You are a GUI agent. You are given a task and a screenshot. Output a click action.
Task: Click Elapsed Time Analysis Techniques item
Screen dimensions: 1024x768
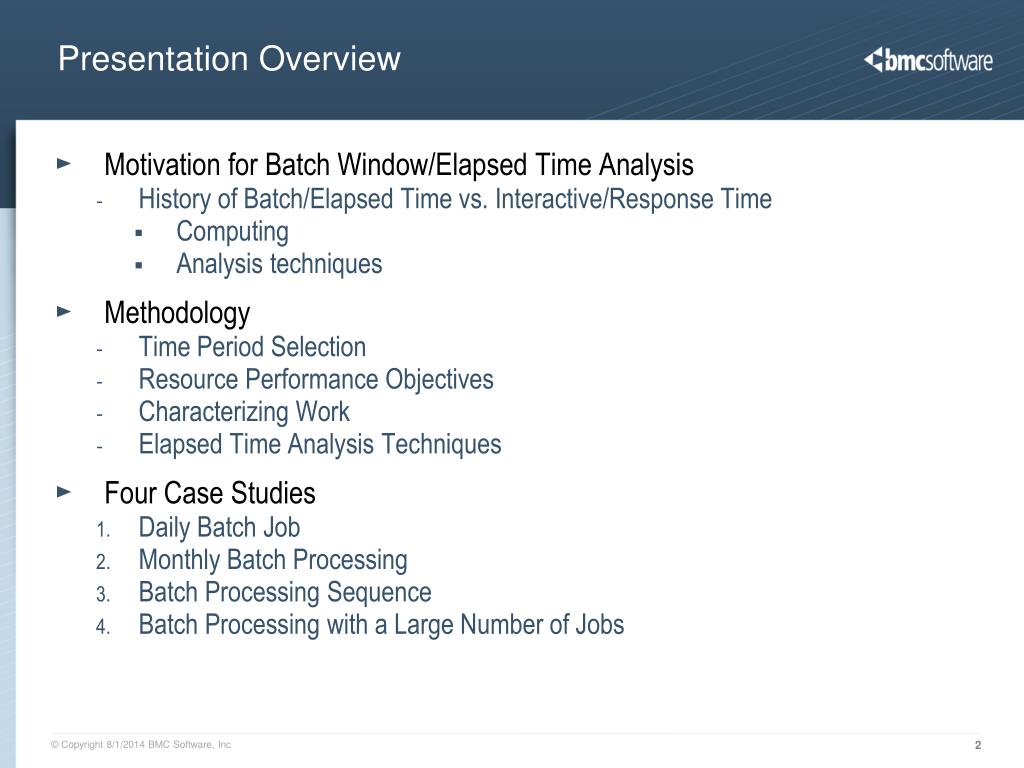pos(320,444)
